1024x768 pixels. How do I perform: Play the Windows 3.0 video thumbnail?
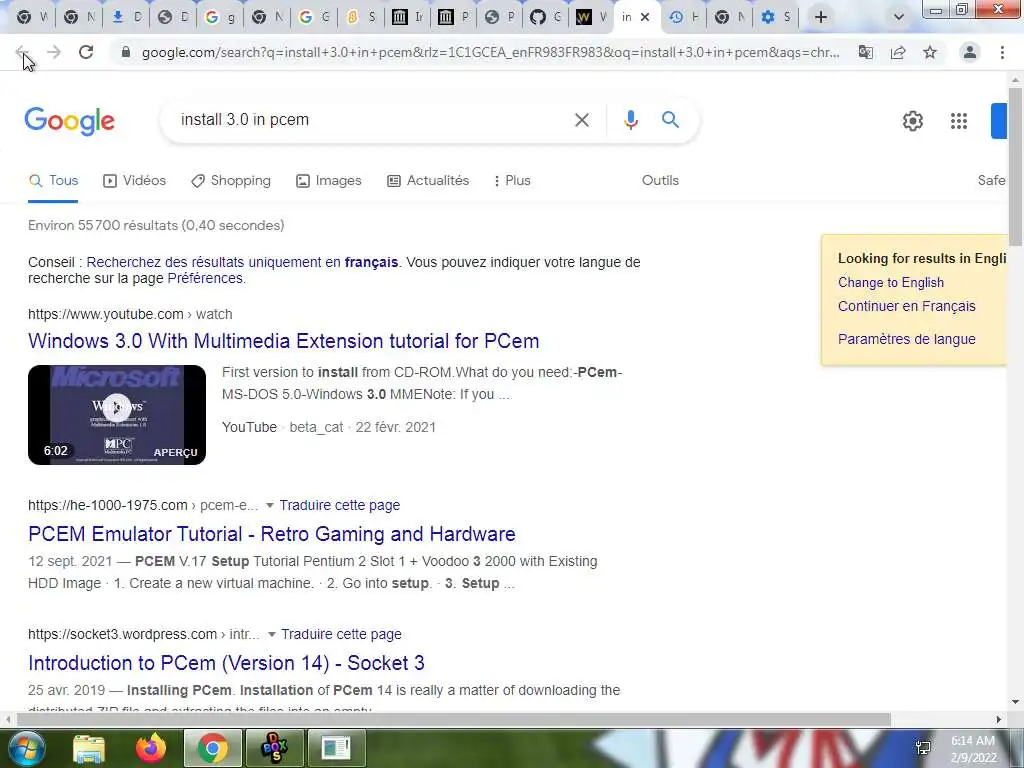[117, 415]
